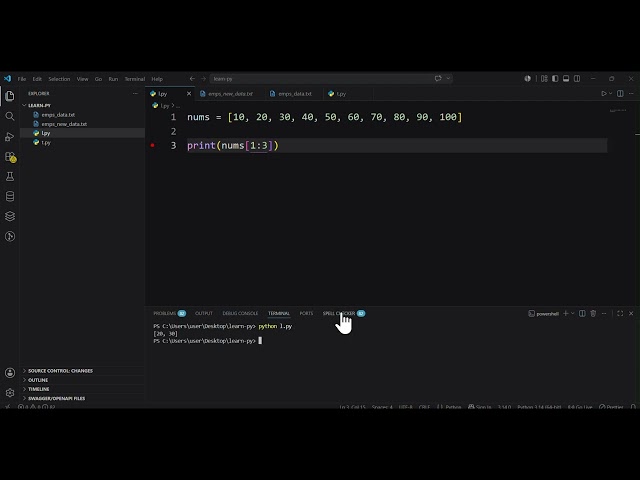640x480 pixels.
Task: Expand the Outline section
Action: click(82, 380)
